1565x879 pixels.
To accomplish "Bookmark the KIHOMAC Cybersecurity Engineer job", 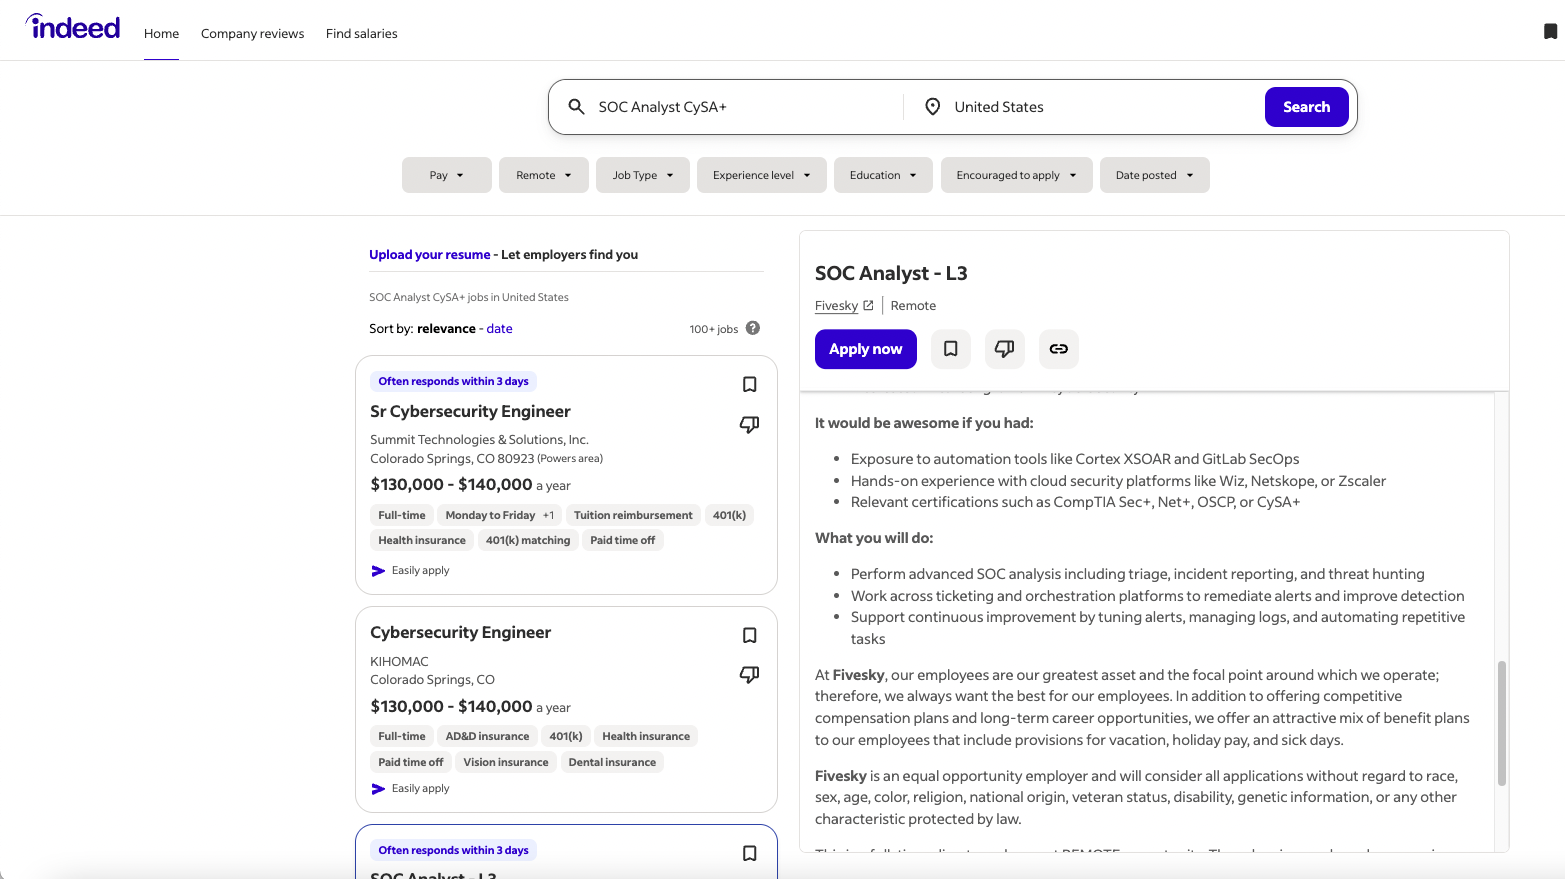I will pyautogui.click(x=749, y=636).
